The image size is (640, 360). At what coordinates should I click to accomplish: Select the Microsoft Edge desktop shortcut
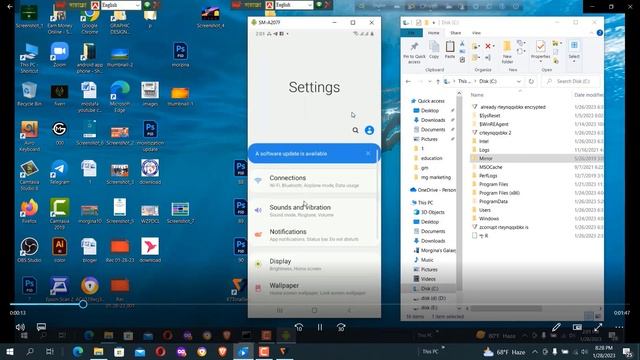[120, 97]
